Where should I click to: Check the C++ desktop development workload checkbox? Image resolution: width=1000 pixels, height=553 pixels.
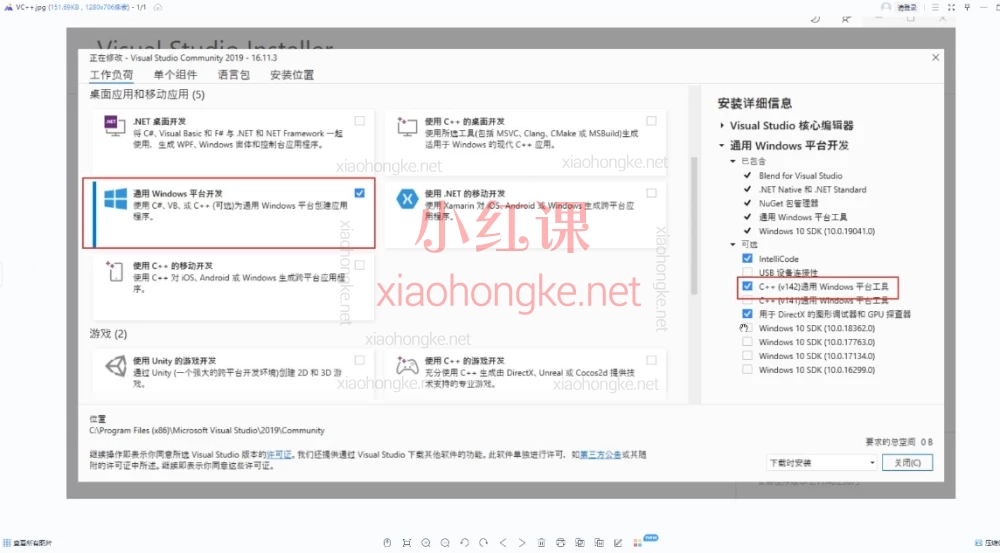click(x=651, y=121)
